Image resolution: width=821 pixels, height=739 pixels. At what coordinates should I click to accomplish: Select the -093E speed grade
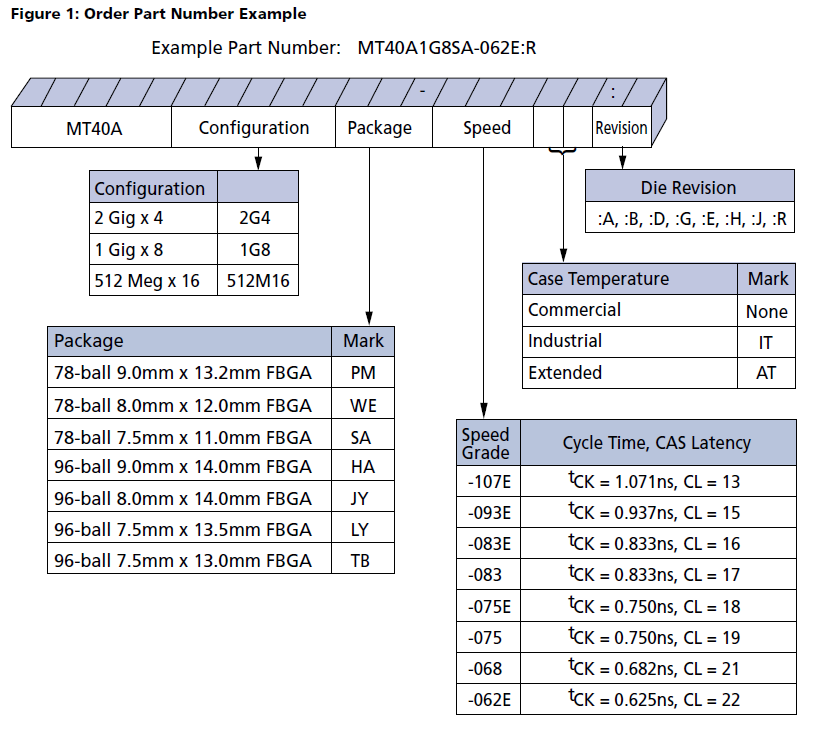click(489, 512)
